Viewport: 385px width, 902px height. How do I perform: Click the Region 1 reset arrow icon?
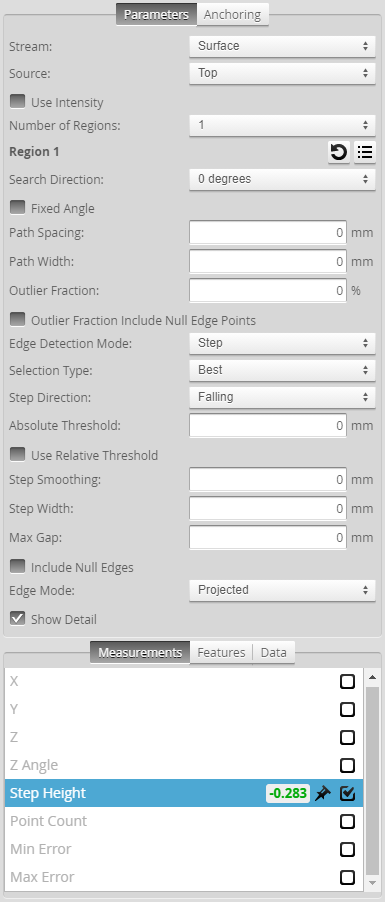point(338,152)
